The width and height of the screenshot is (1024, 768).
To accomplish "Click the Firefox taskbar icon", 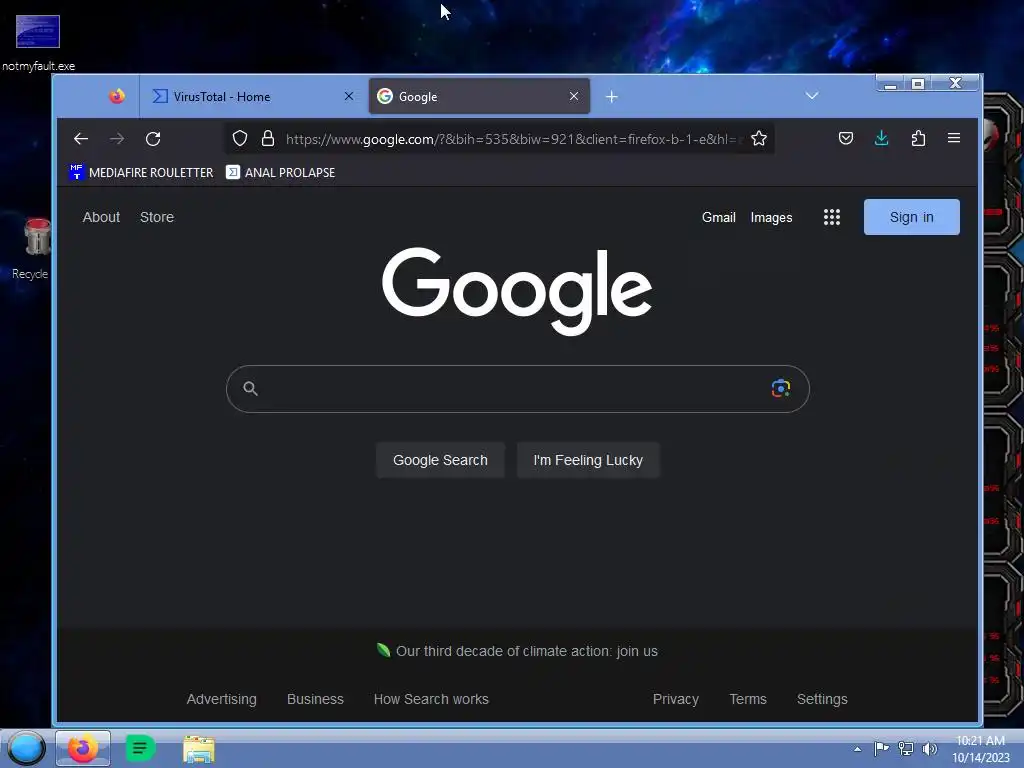I will point(83,748).
